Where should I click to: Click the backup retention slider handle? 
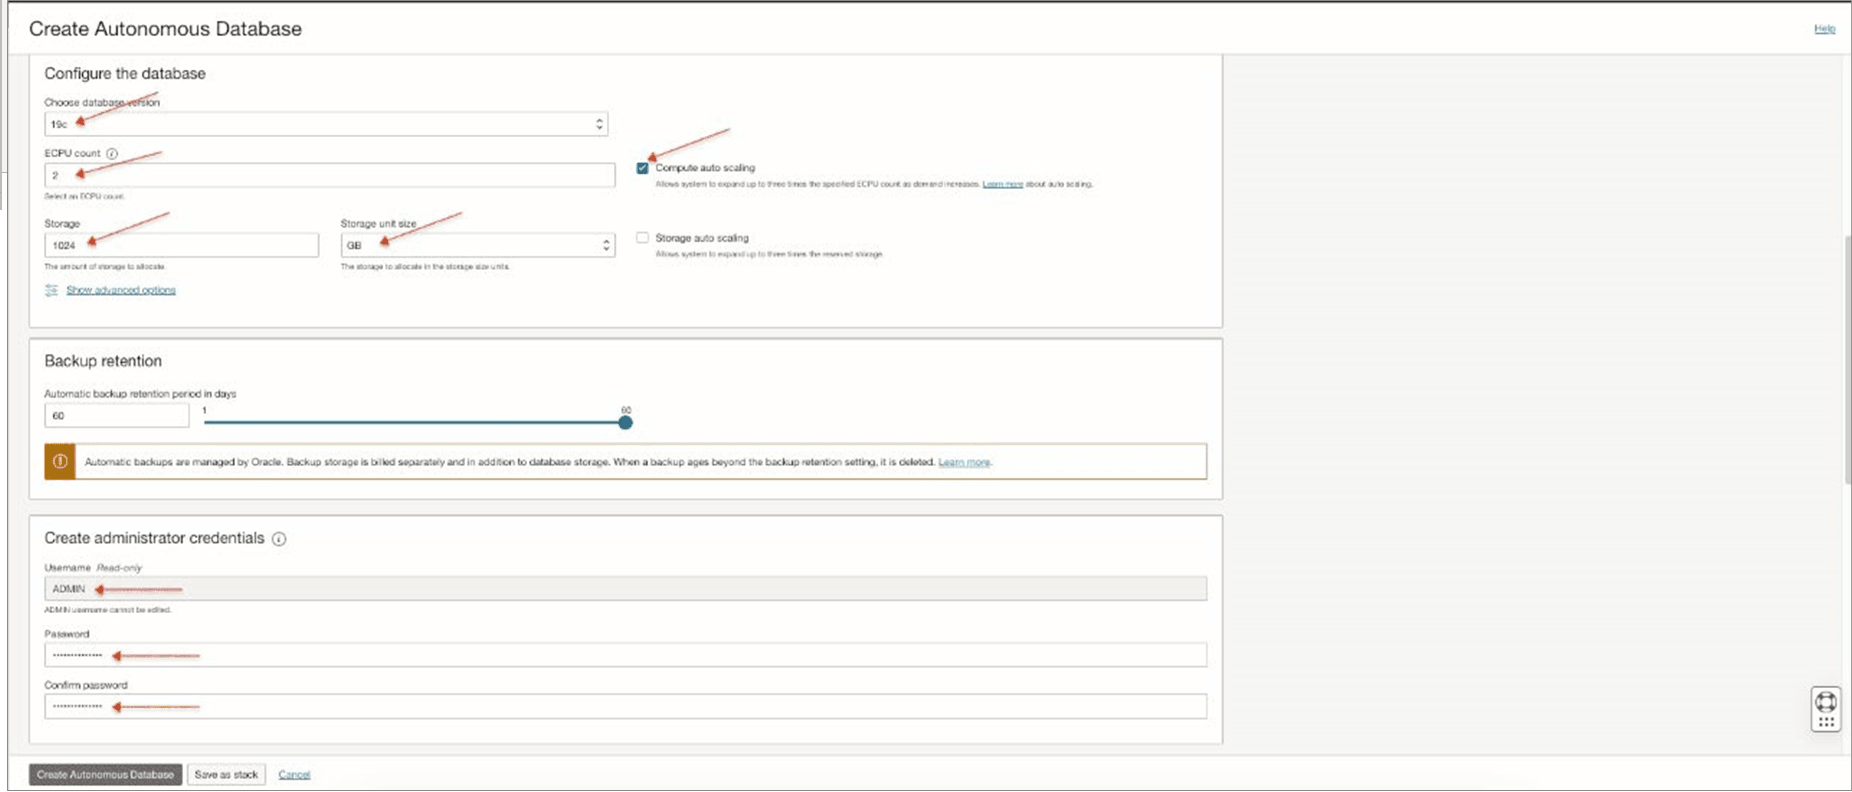(x=625, y=422)
